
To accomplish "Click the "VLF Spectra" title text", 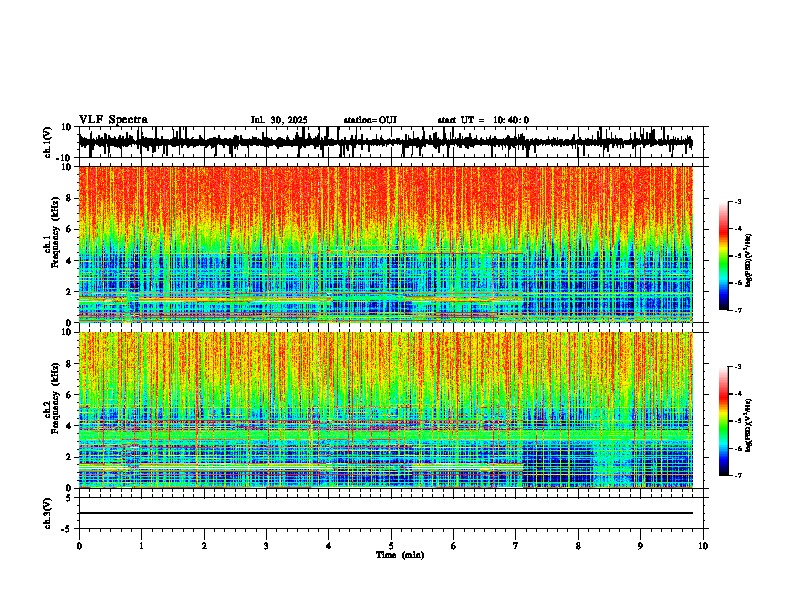I will (113, 120).
